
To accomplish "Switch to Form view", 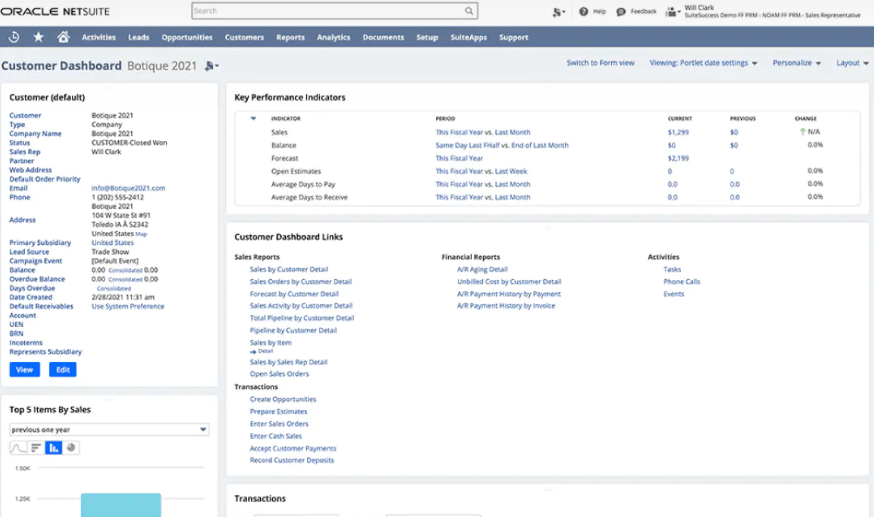I will tap(600, 63).
